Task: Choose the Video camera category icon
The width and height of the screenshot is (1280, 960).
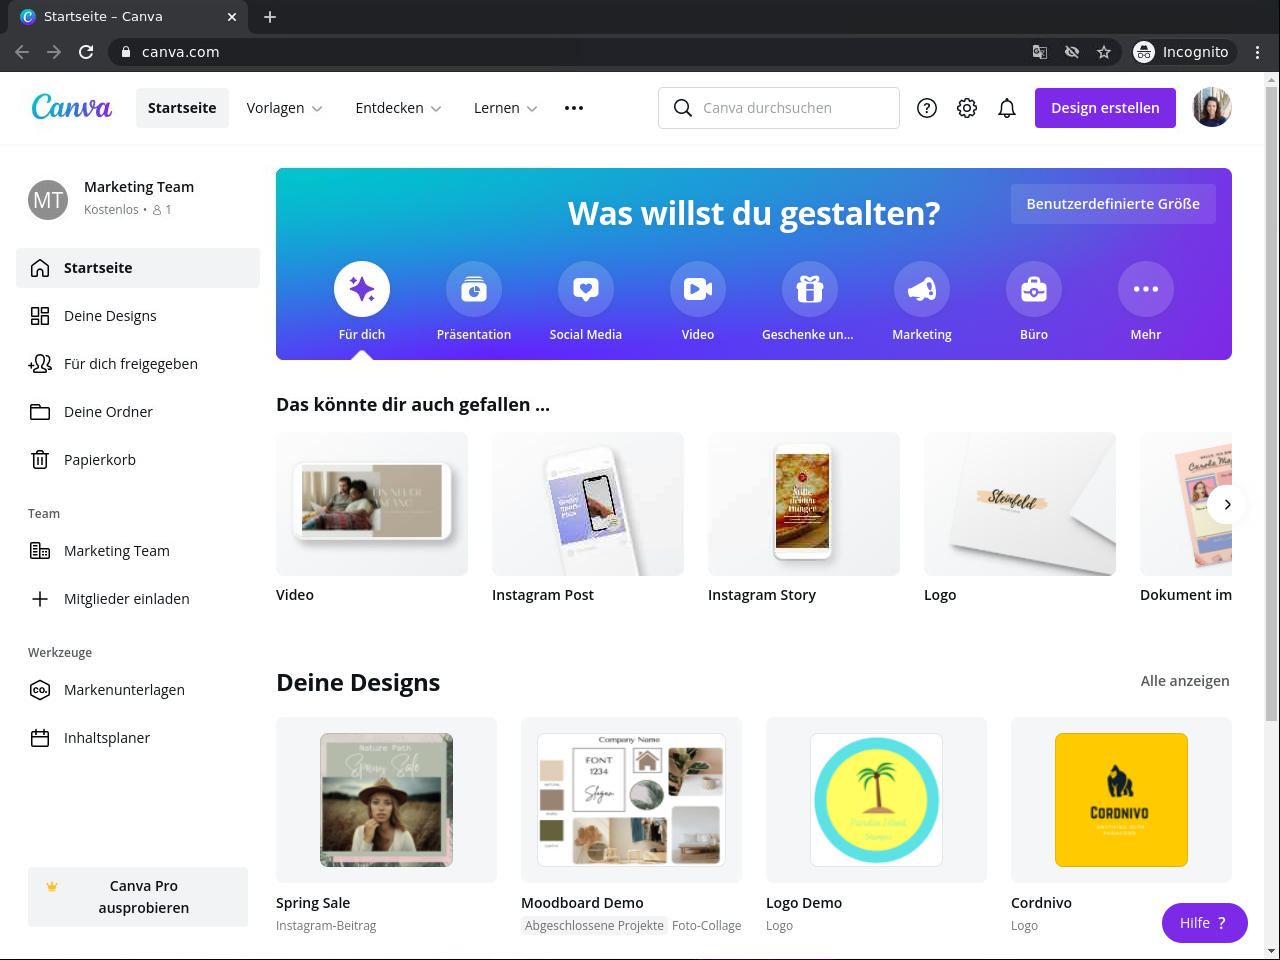Action: [x=698, y=289]
